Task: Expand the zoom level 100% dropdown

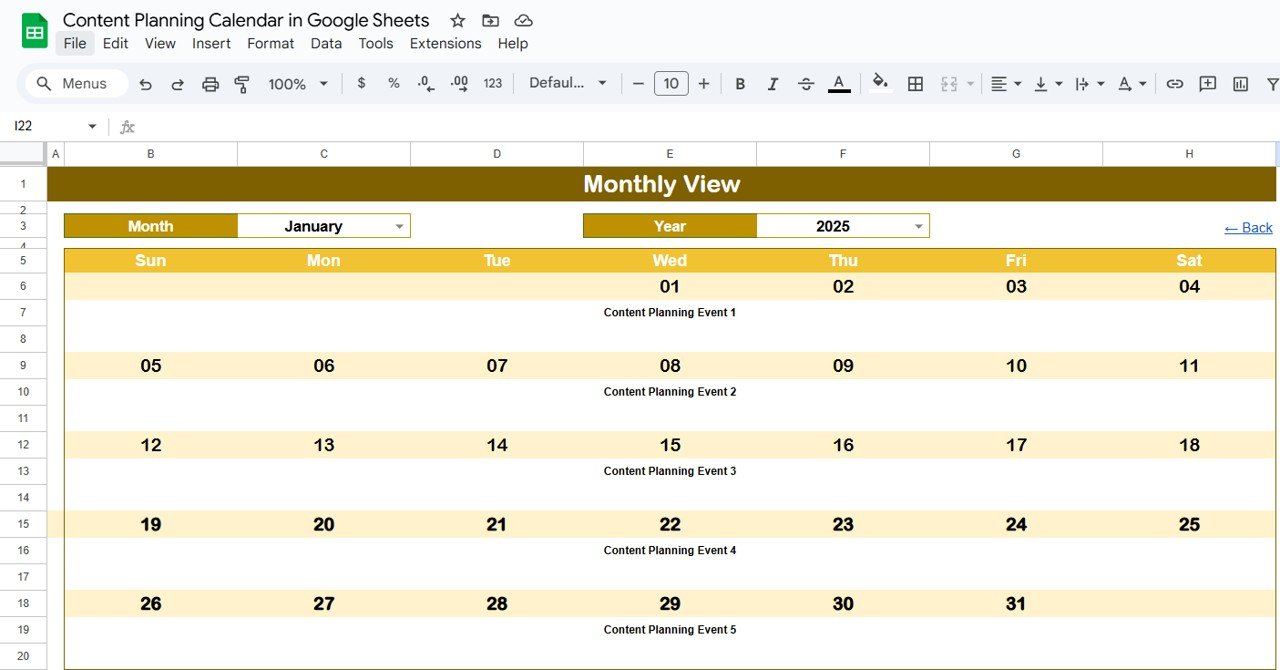Action: (298, 84)
